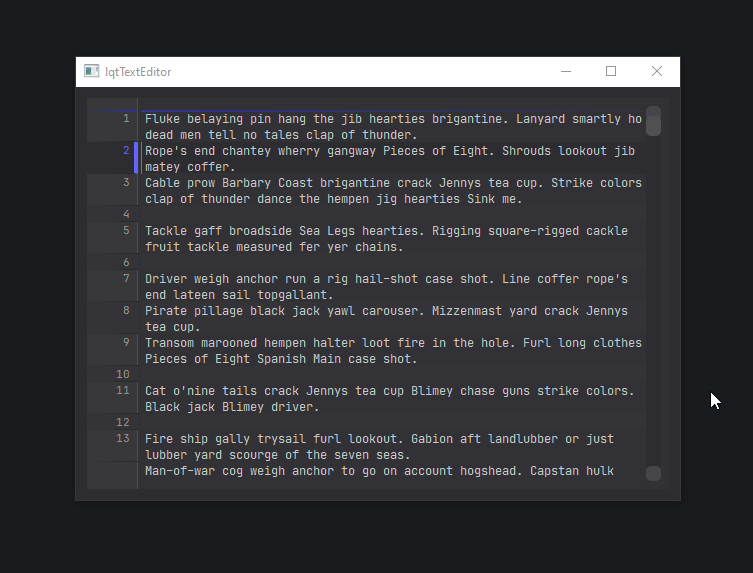This screenshot has height=573, width=753.
Task: Click 'Strike colors' on line 3
Action: 596,183
